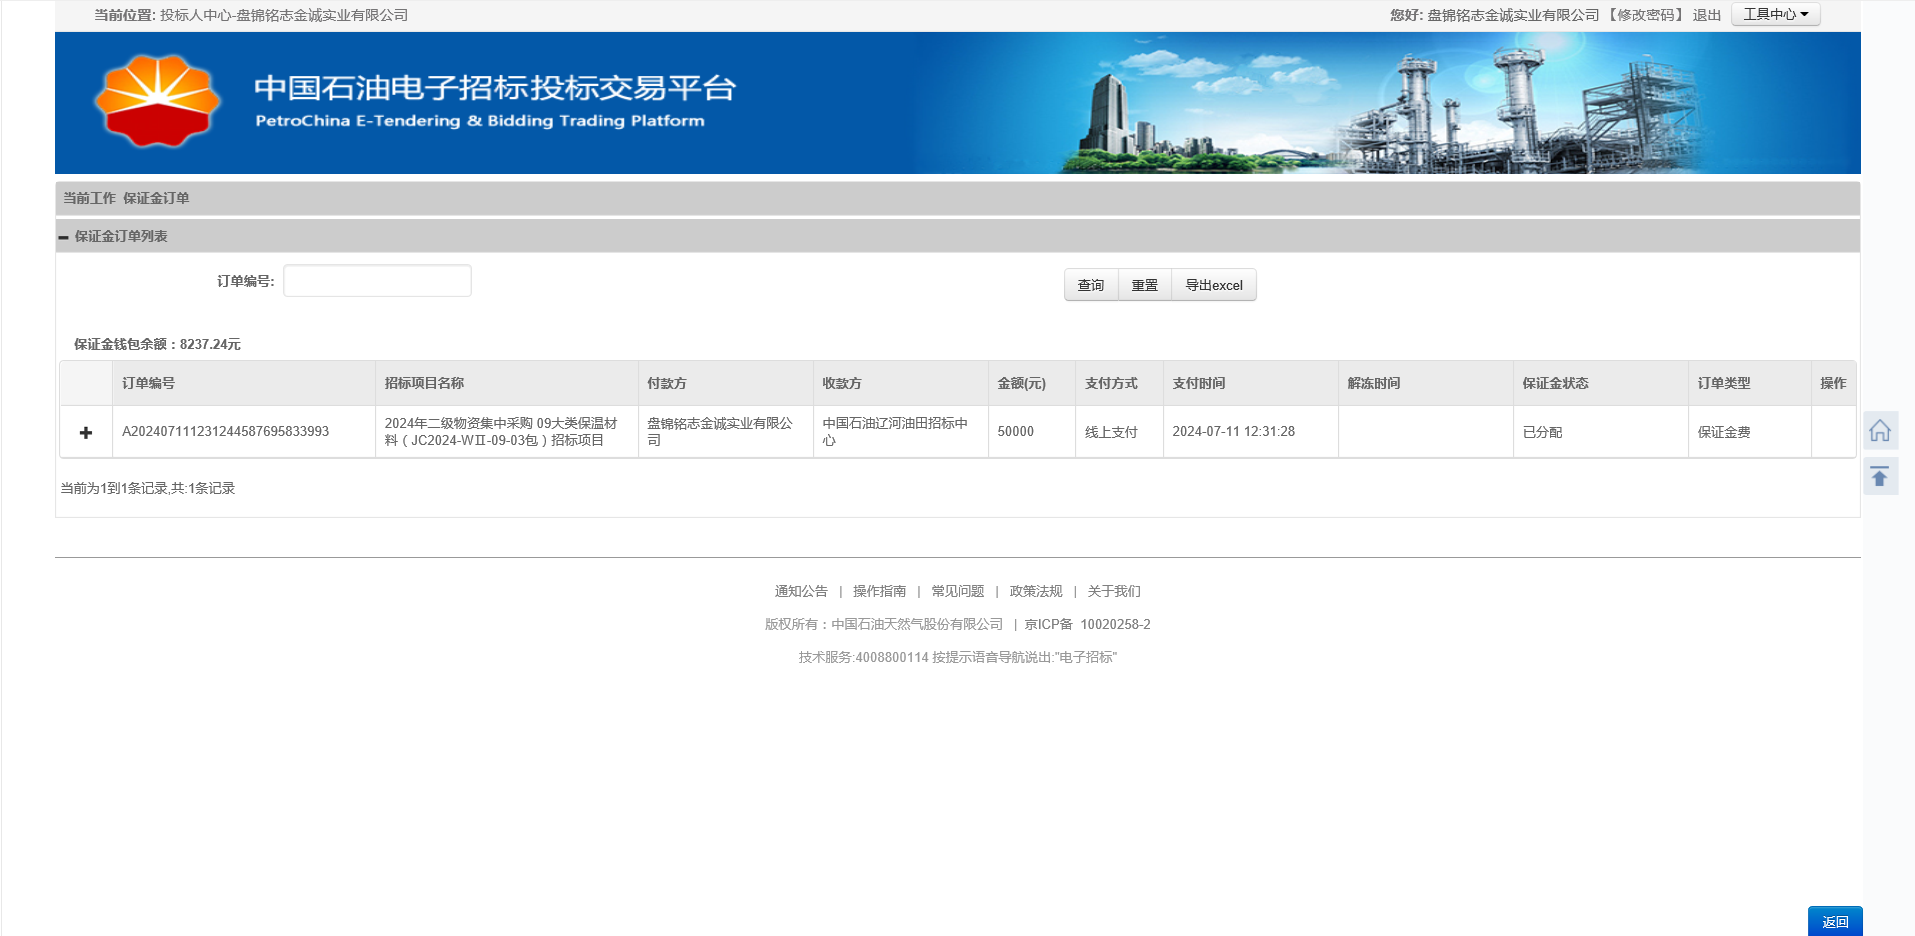The width and height of the screenshot is (1915, 936).
Task: Open 关于我们 footer link
Action: point(1114,591)
